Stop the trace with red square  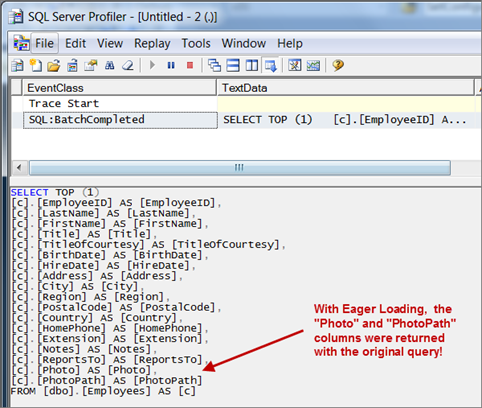(190, 65)
